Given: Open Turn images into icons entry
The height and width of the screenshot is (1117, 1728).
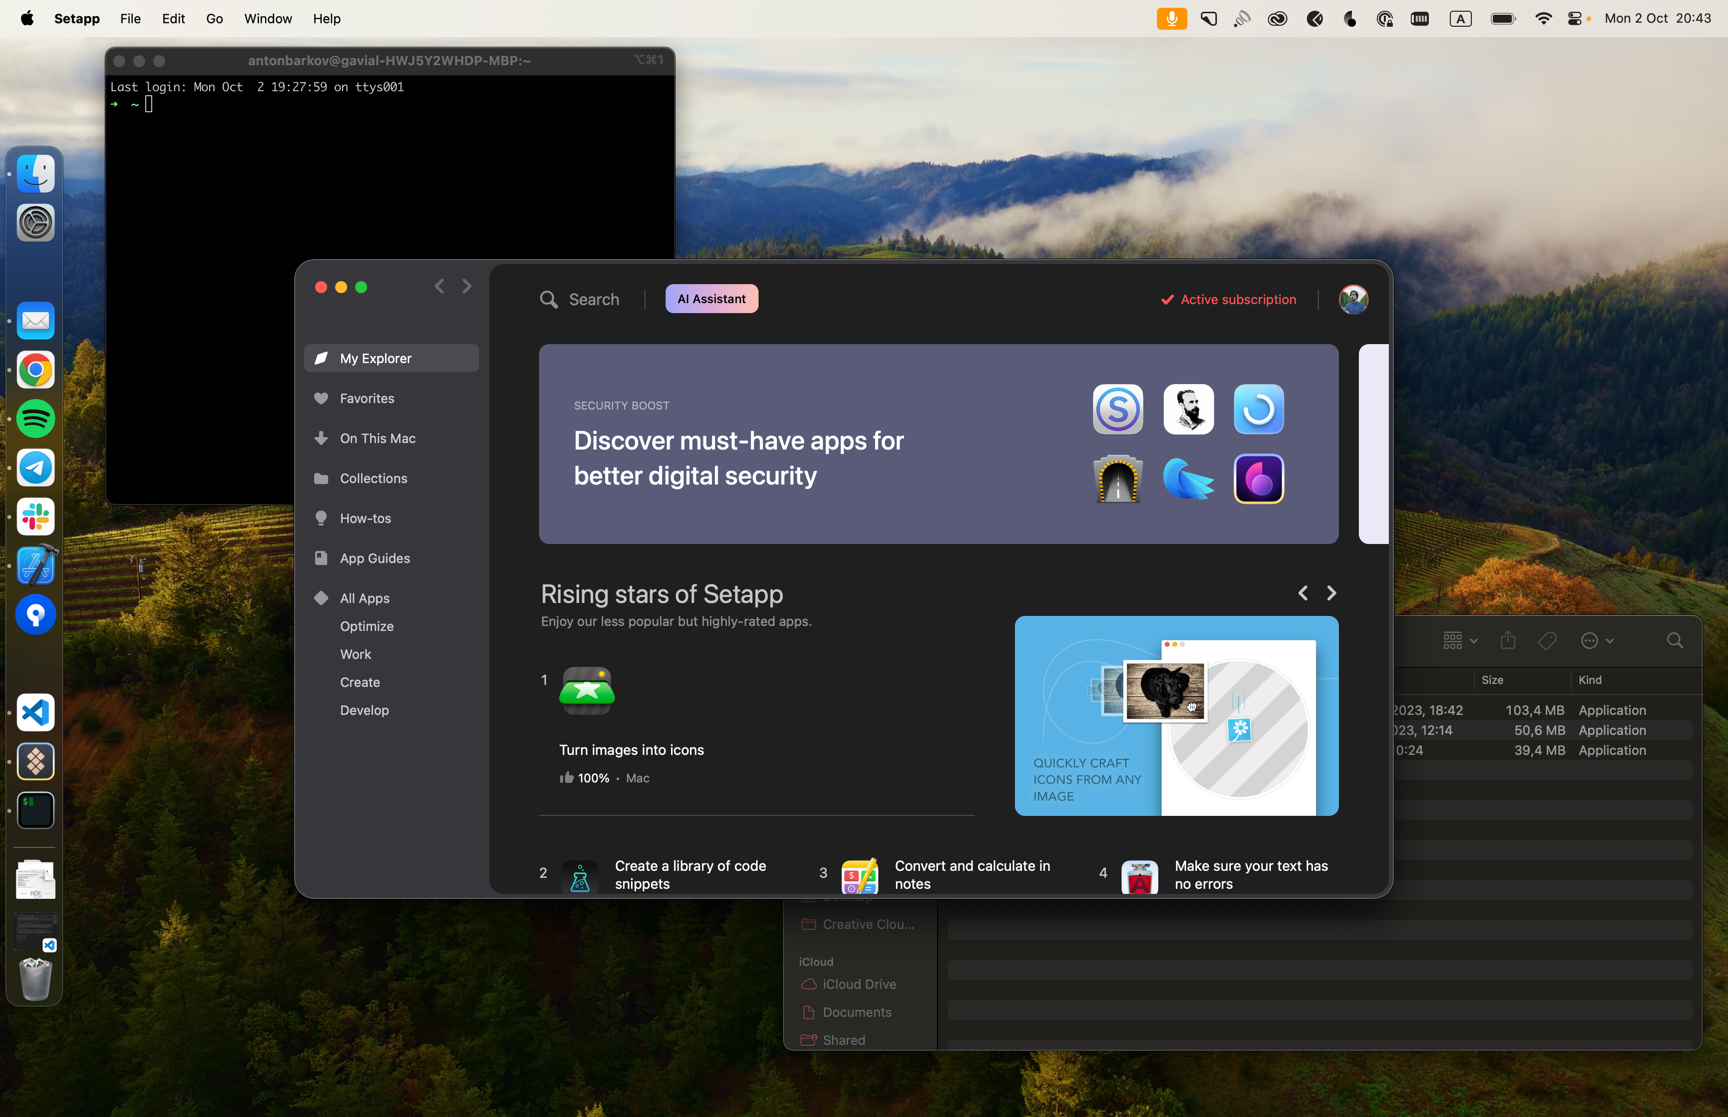Looking at the screenshot, I should click(x=631, y=750).
